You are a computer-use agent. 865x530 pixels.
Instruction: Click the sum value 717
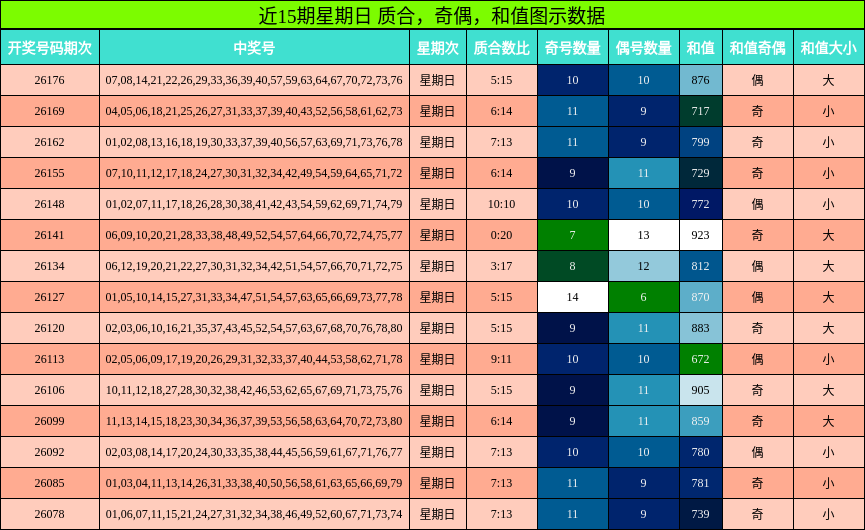701,111
